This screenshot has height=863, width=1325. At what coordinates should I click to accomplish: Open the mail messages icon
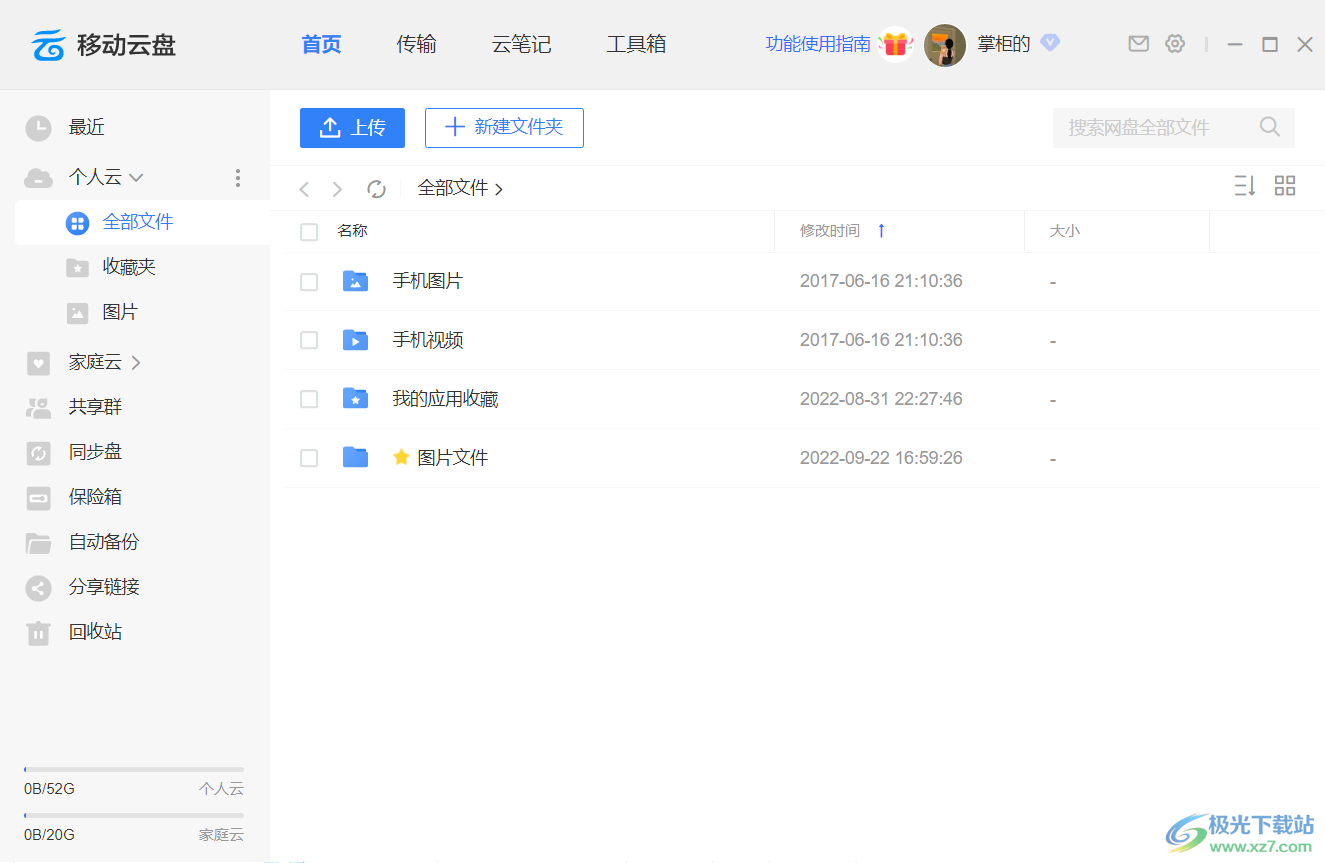[1138, 44]
